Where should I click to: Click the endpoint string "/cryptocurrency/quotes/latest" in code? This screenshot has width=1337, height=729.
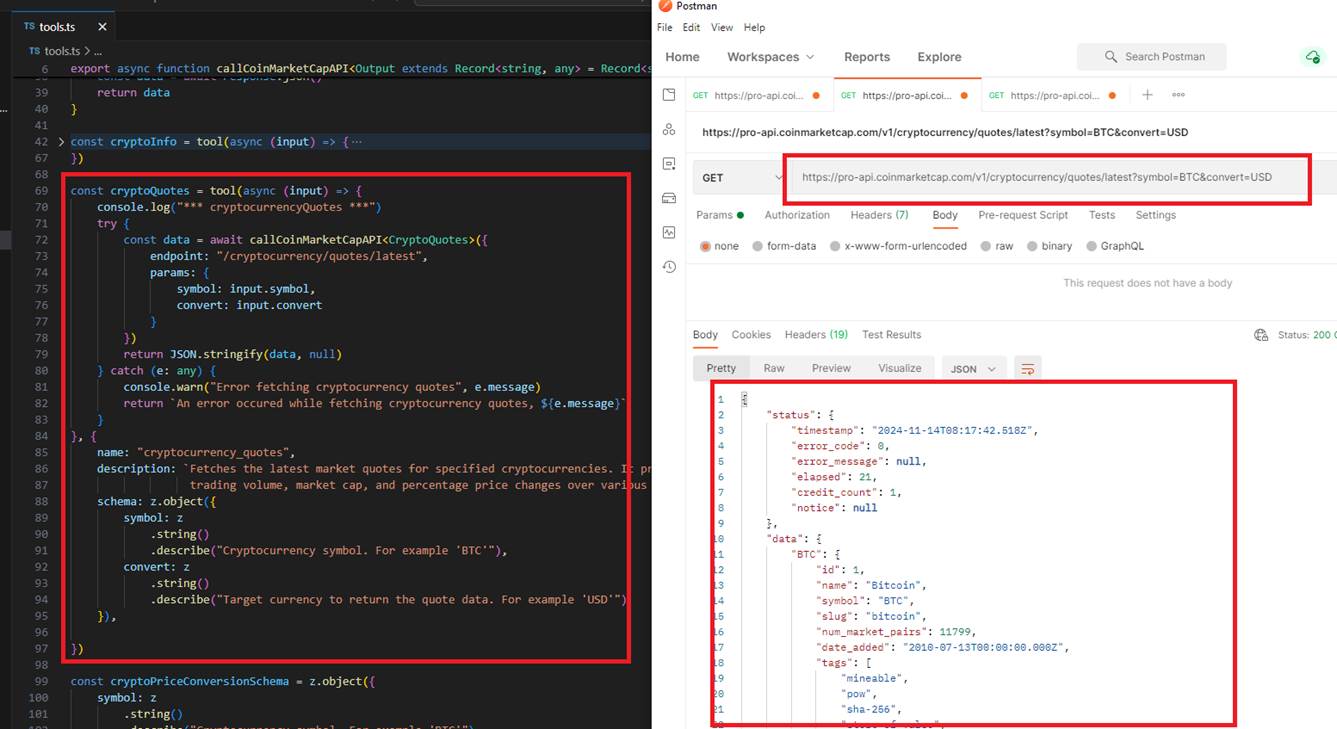tap(322, 256)
